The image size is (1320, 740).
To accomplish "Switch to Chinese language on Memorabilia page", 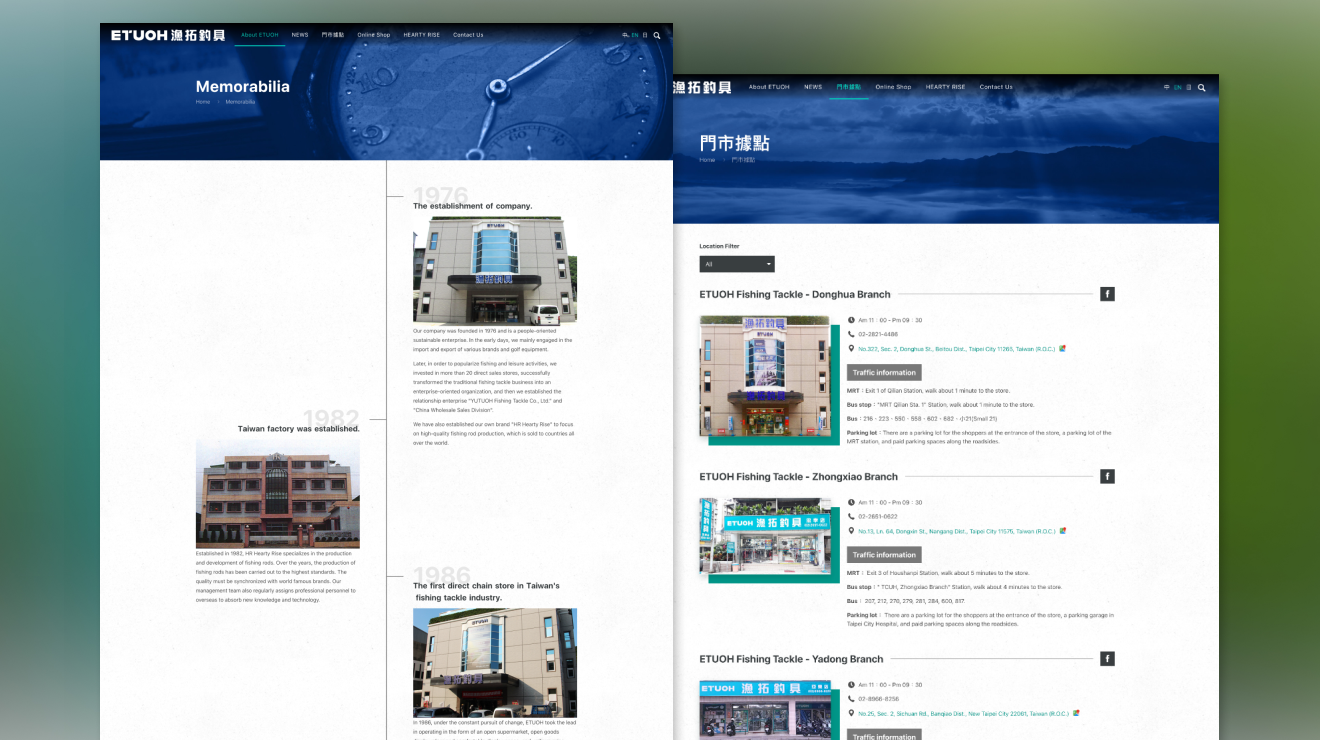I will coord(626,35).
